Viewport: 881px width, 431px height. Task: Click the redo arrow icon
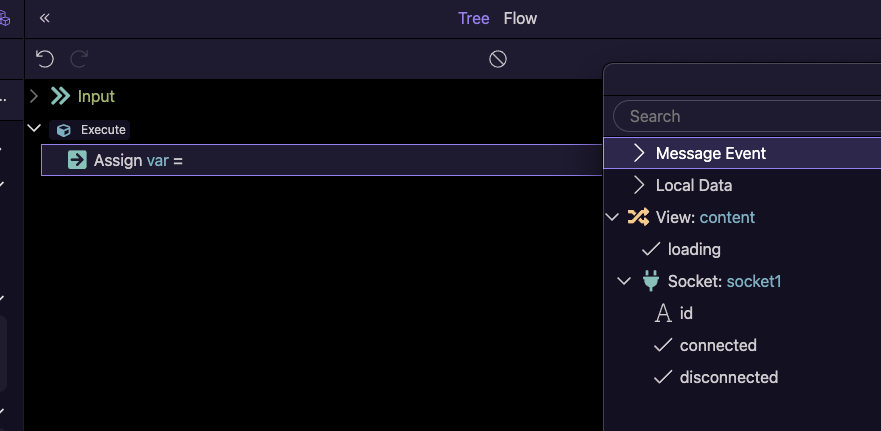pos(80,59)
